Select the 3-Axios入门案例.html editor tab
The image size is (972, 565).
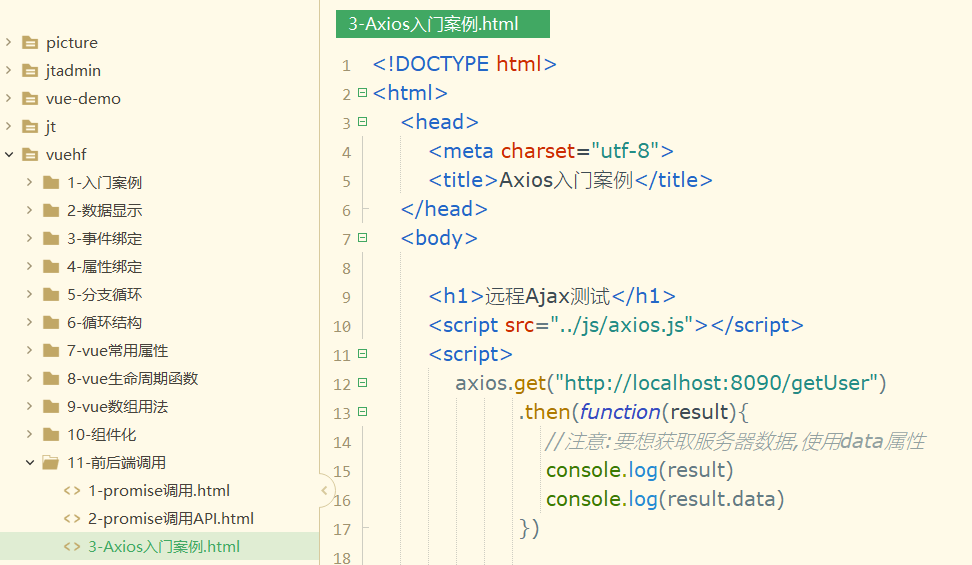[x=443, y=24]
